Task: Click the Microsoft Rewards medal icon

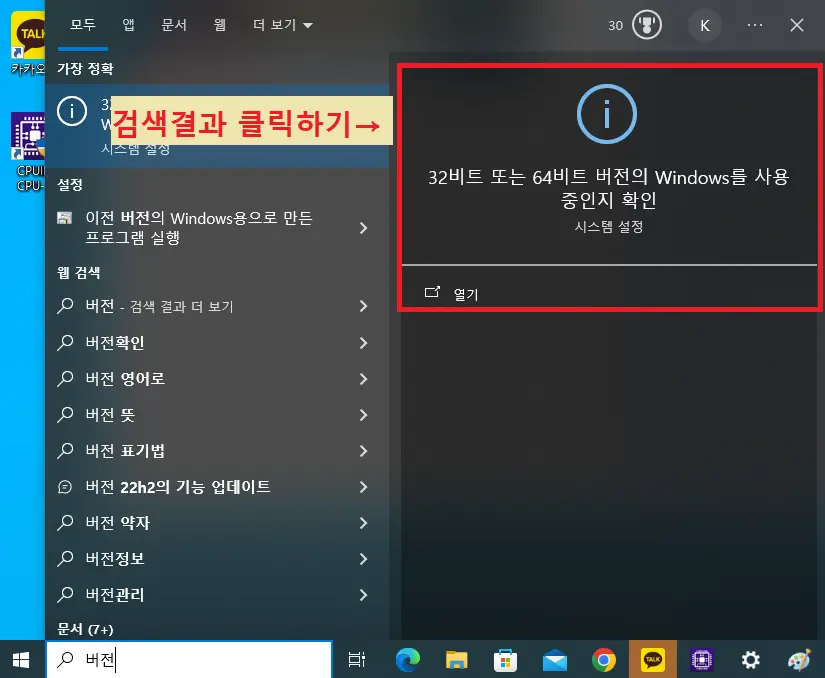Action: point(648,25)
